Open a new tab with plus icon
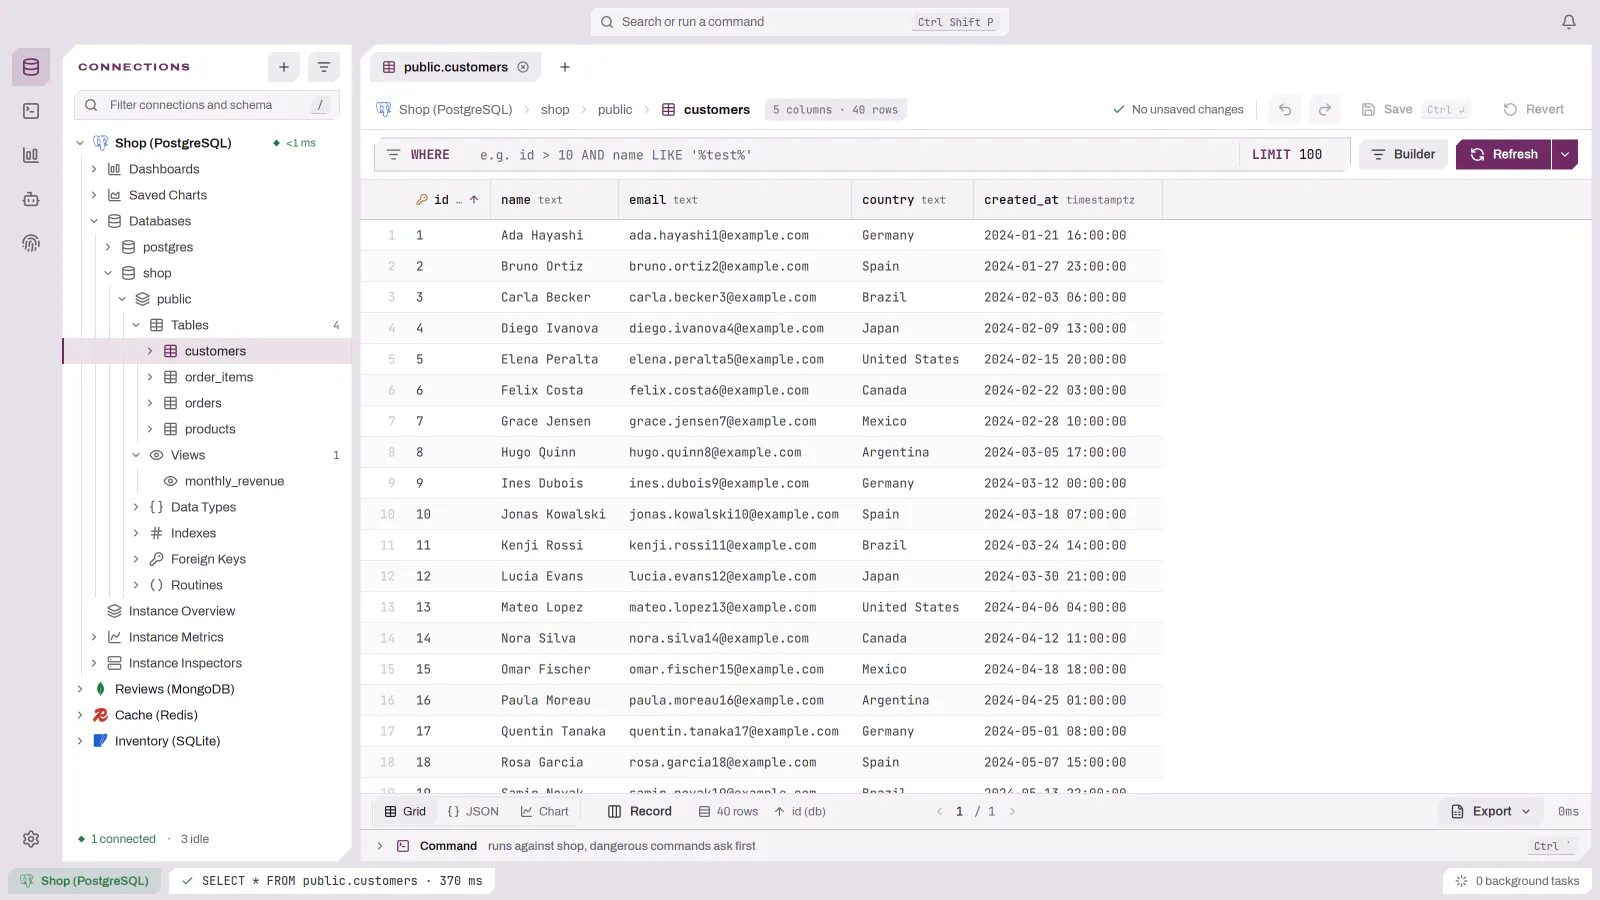 [x=565, y=67]
